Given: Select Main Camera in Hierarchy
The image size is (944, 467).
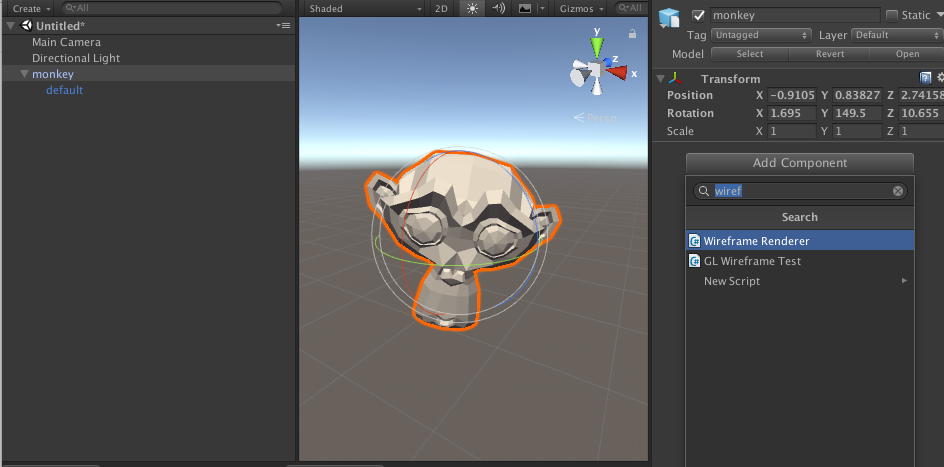Looking at the screenshot, I should pyautogui.click(x=66, y=42).
